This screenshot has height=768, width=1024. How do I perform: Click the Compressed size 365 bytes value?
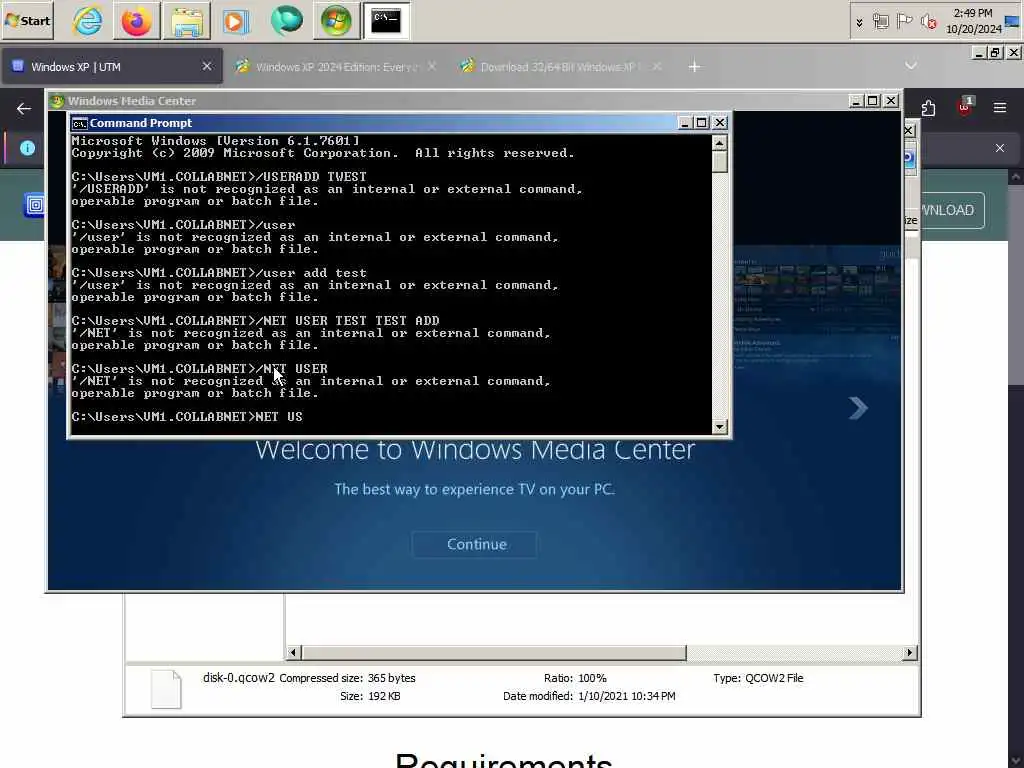tap(391, 679)
